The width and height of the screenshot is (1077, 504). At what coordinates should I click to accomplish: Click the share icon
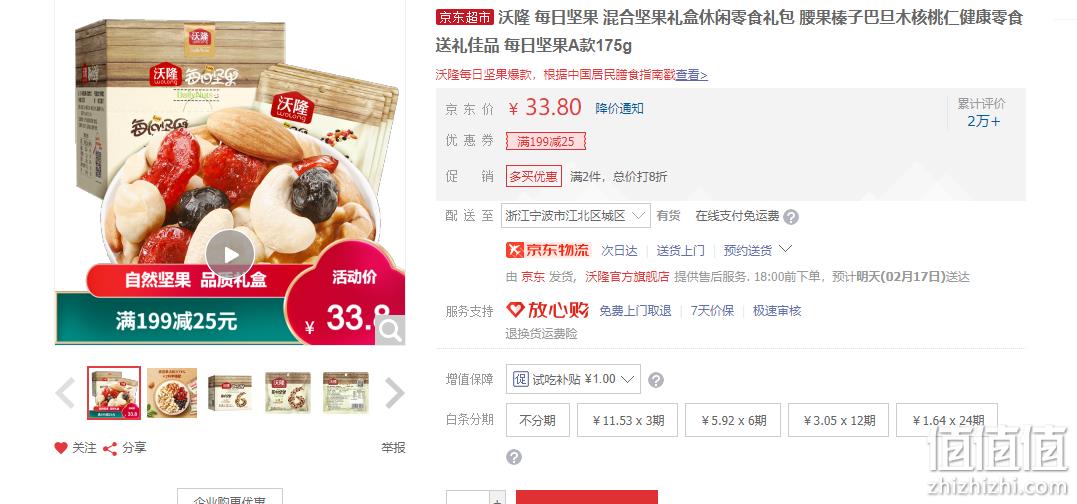(x=109, y=449)
